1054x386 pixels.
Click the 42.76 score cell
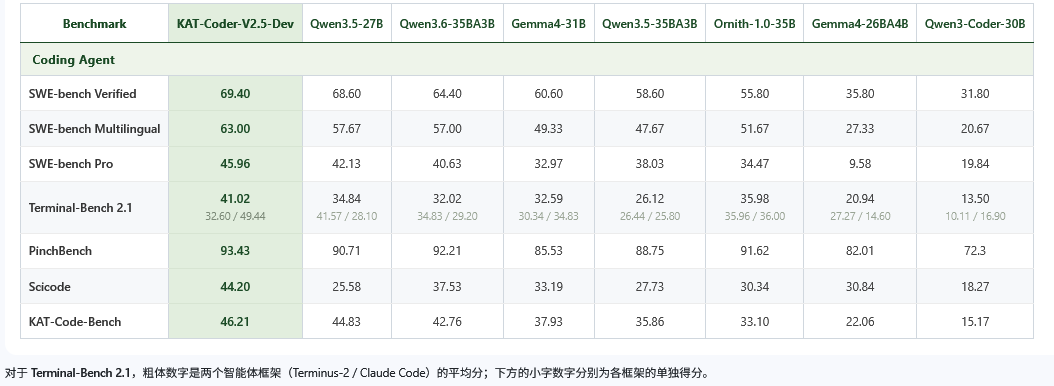tap(447, 321)
